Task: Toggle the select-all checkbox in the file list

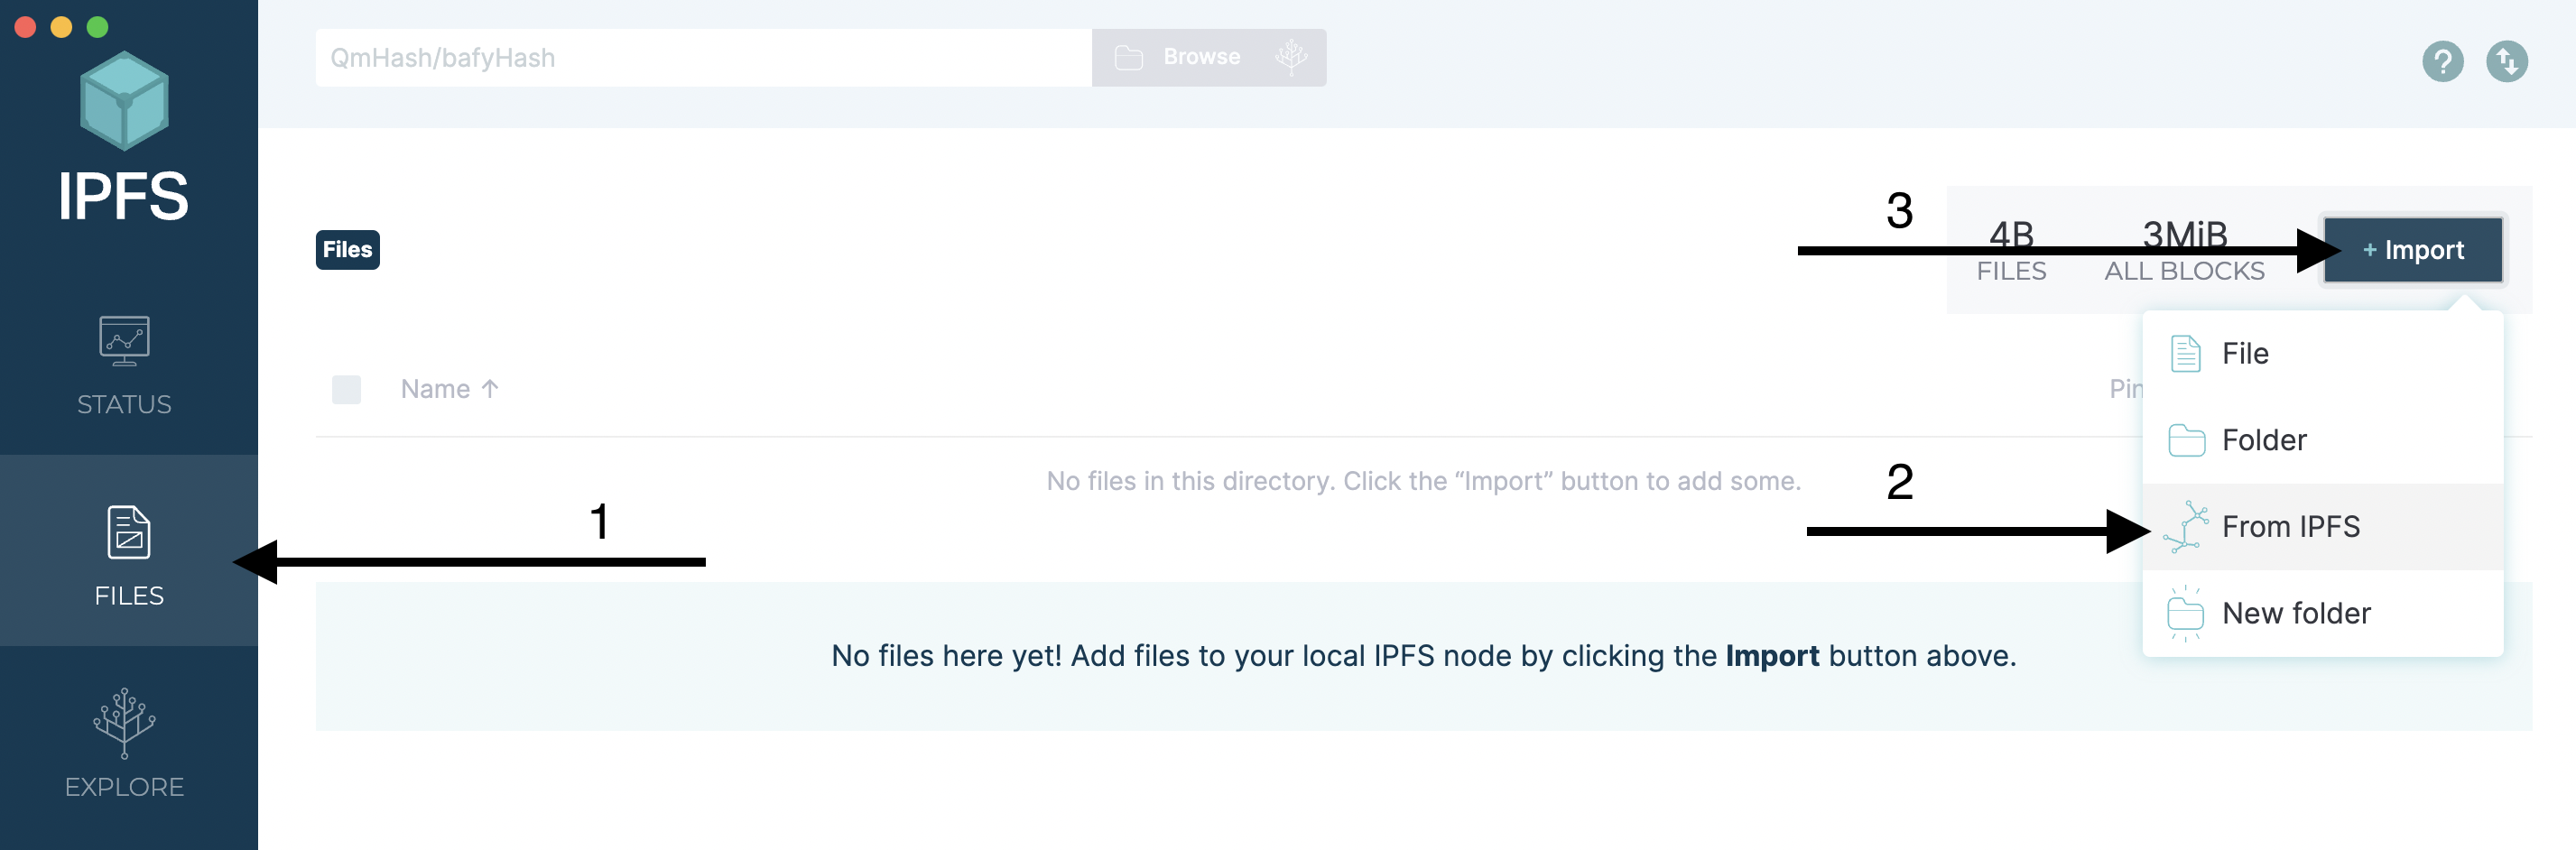Action: point(346,388)
